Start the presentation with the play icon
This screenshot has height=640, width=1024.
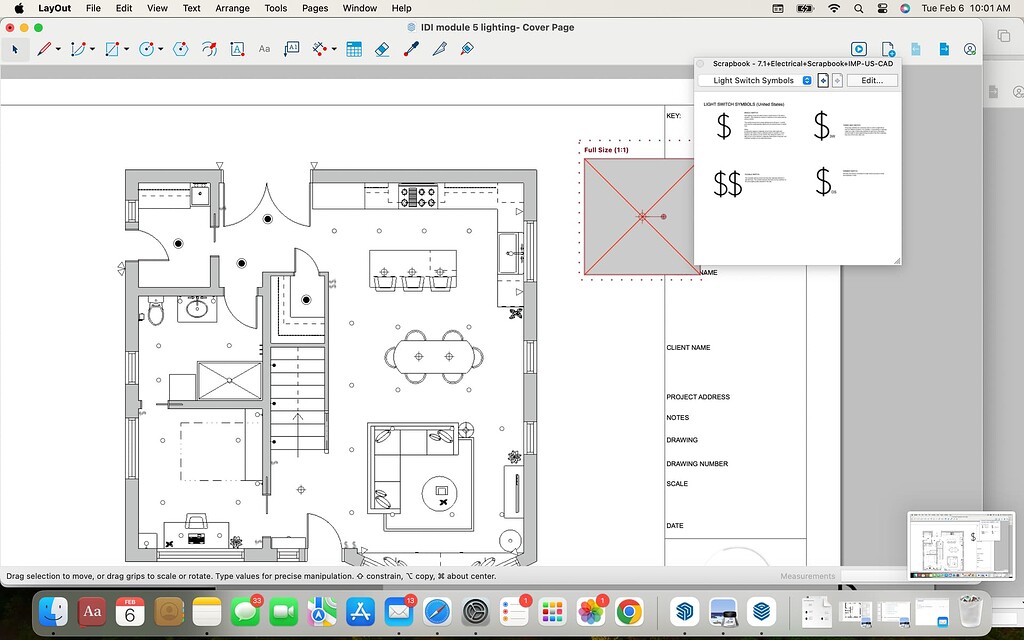coord(859,48)
